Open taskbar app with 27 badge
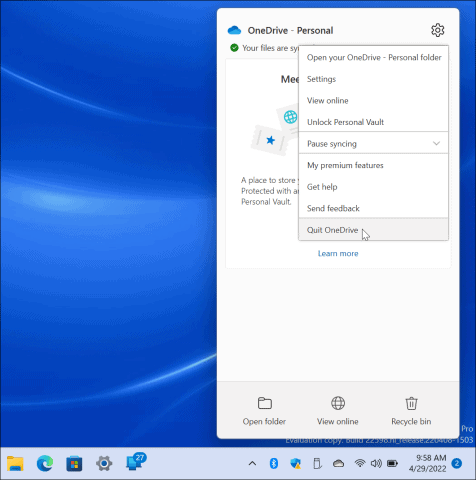Viewport: 476px width, 480px height. pos(135,462)
